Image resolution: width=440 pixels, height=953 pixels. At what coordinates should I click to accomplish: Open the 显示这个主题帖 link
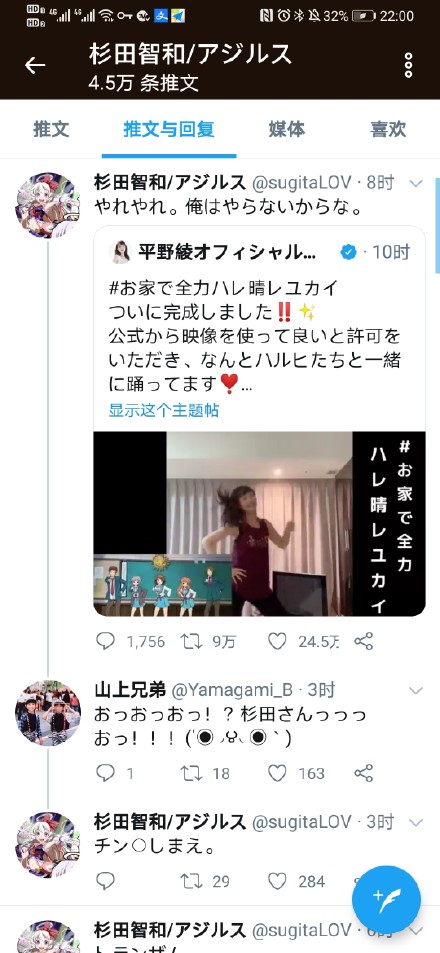pos(163,410)
